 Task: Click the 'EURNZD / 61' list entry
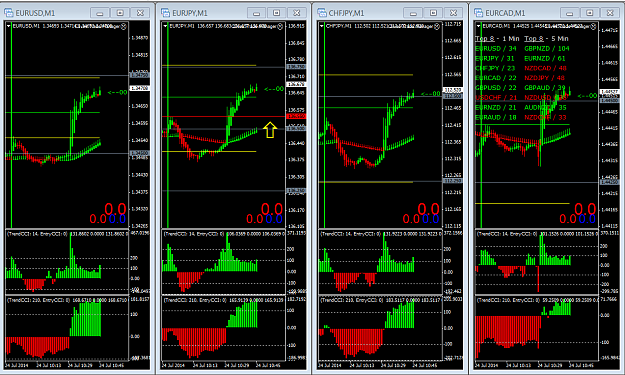[x=545, y=58]
